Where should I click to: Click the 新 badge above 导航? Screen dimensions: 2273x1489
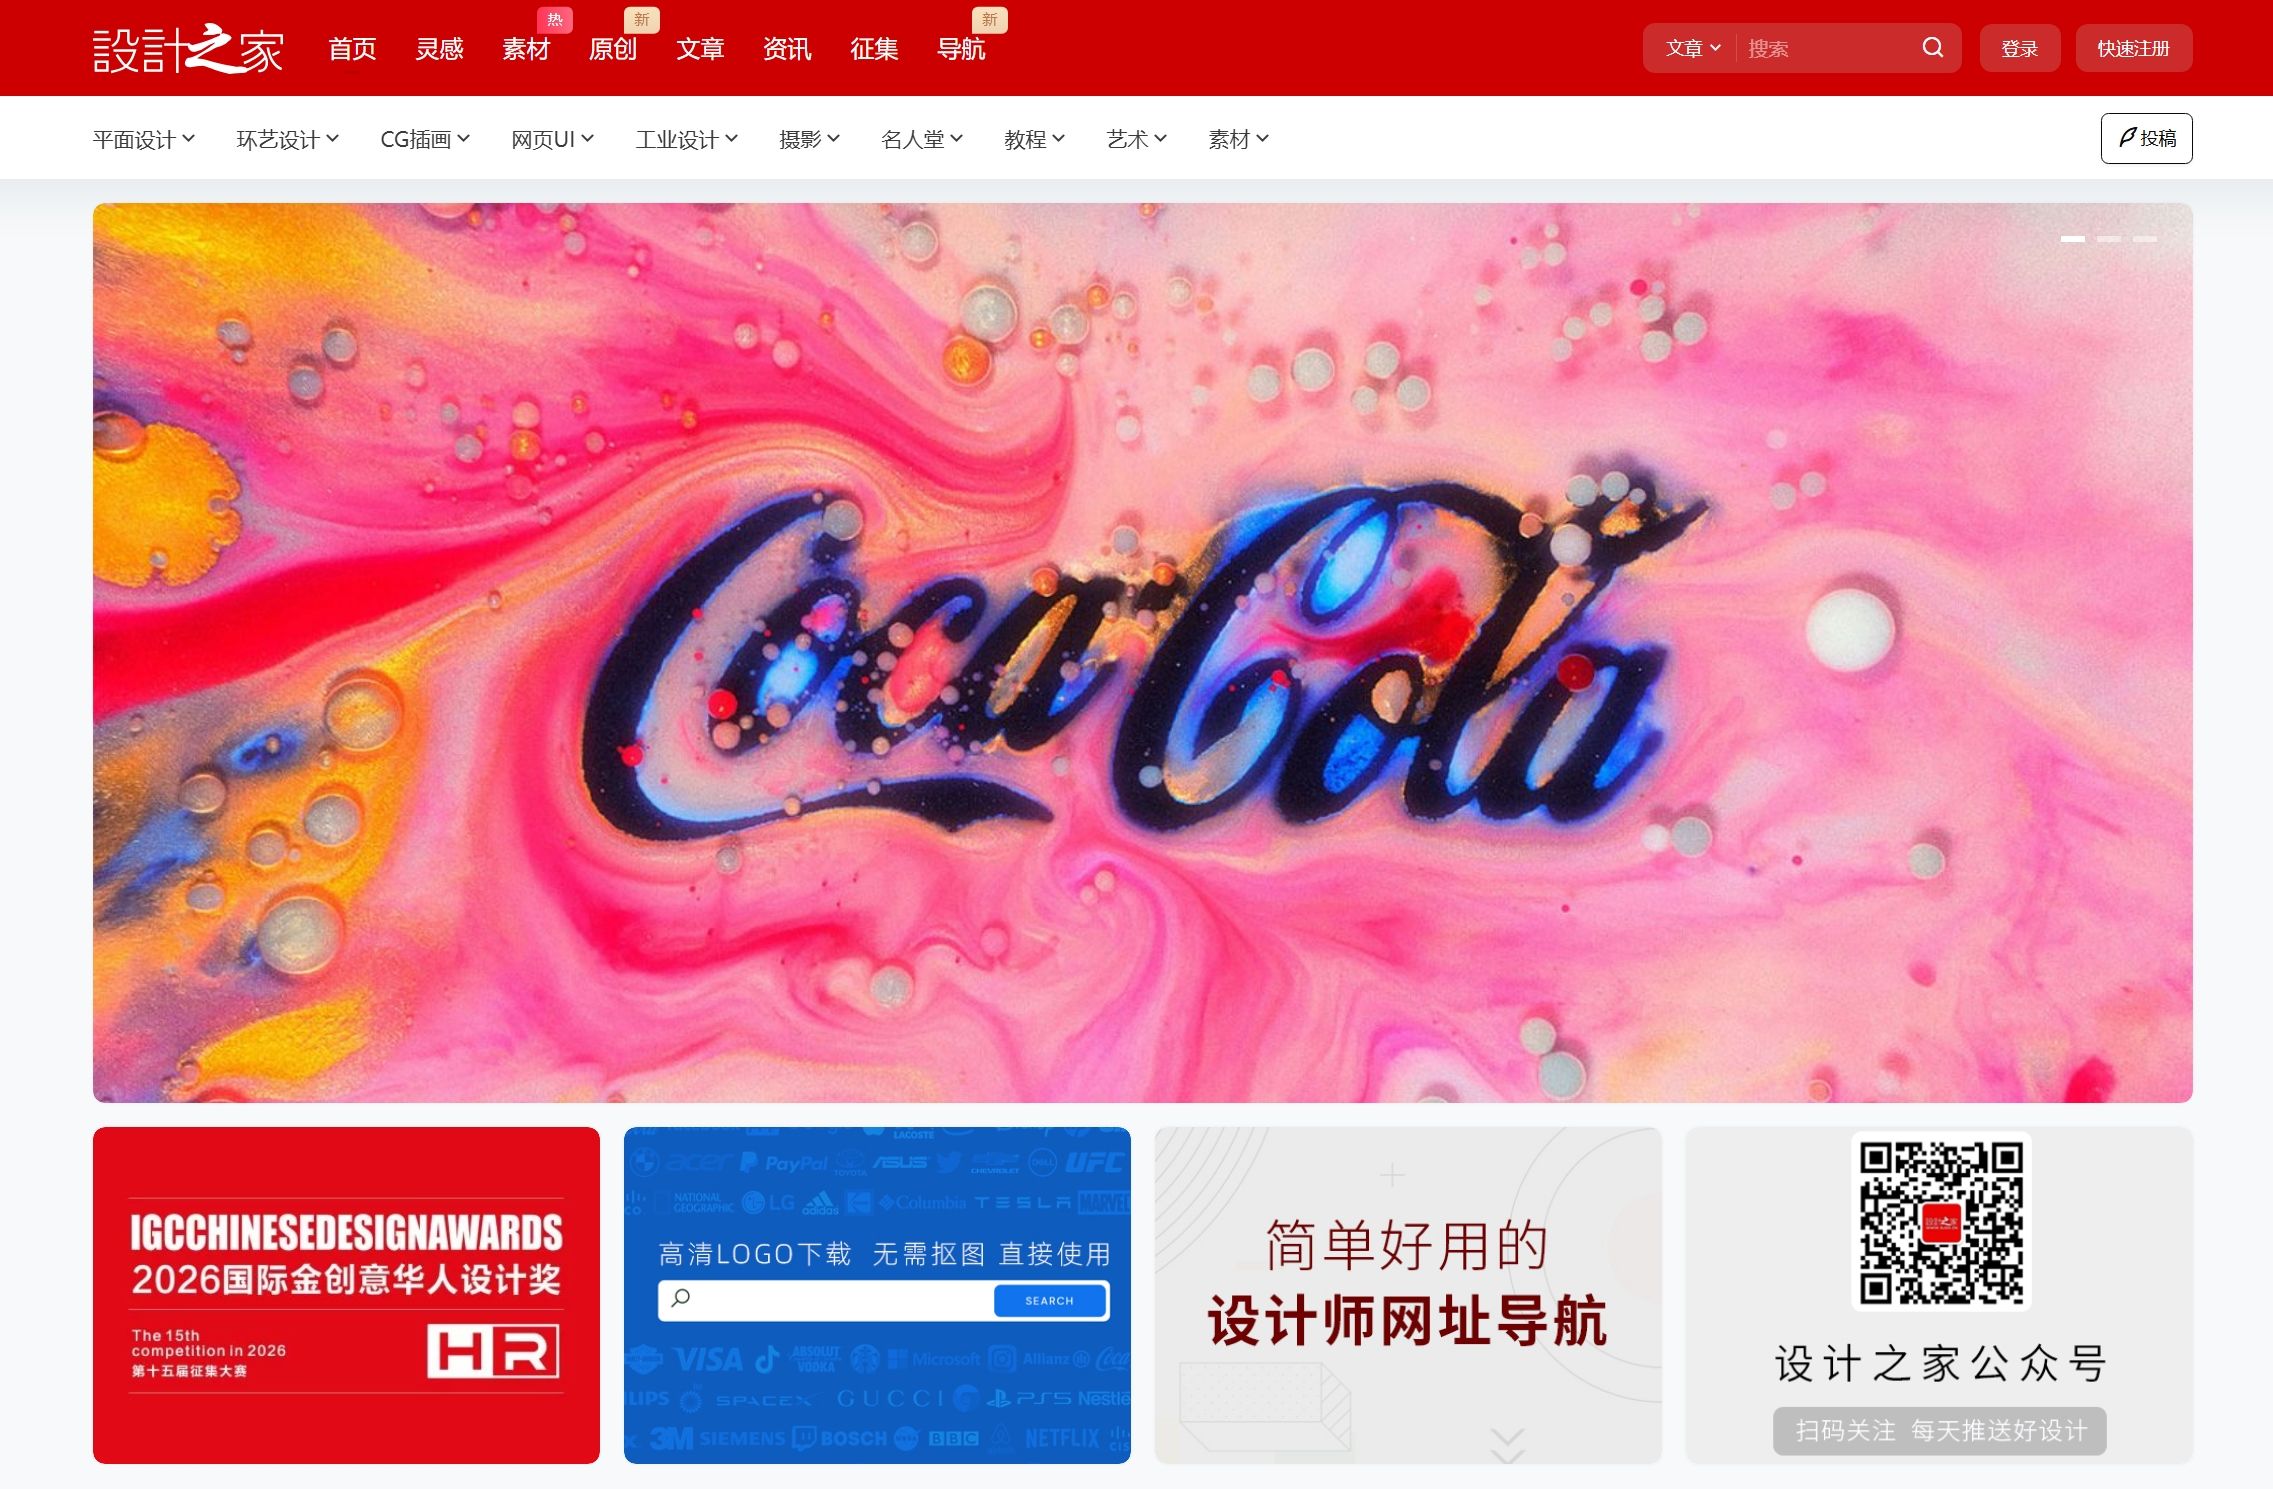click(x=989, y=20)
